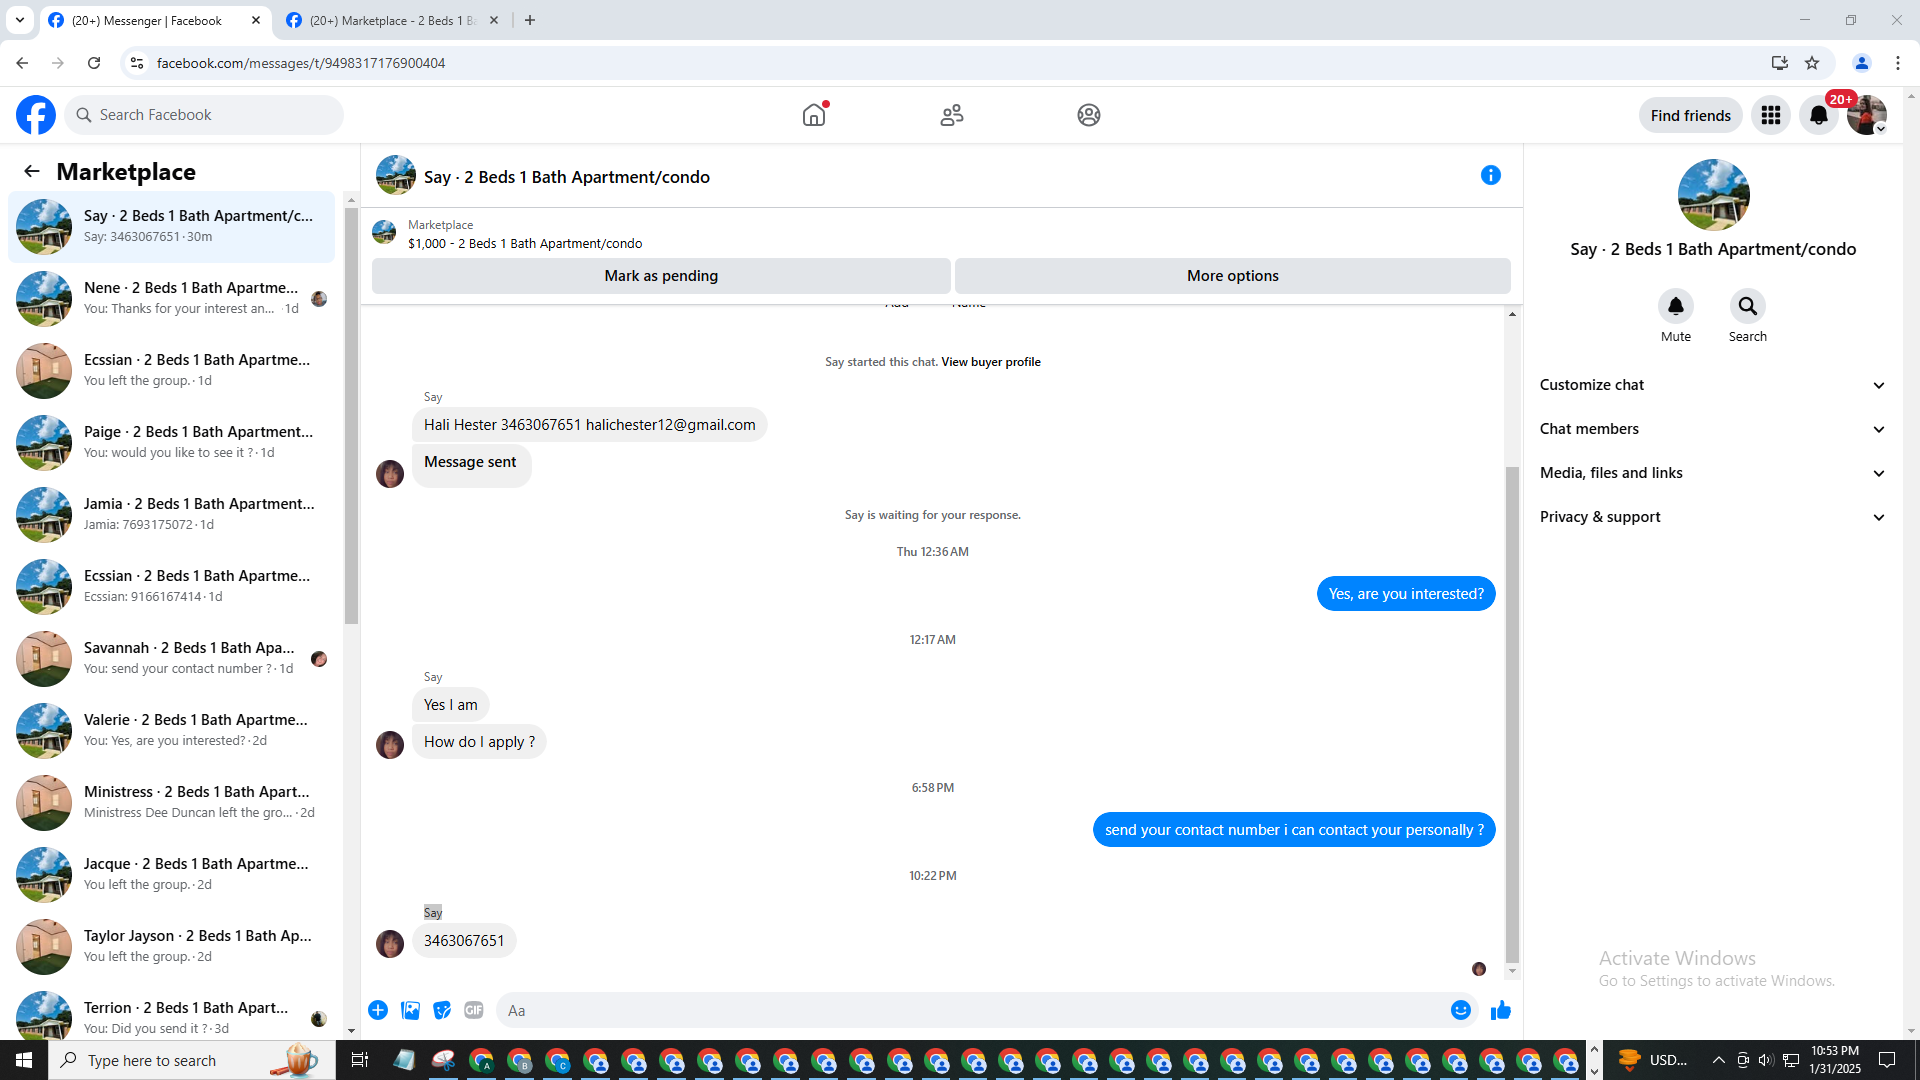Image resolution: width=1920 pixels, height=1080 pixels.
Task: View site information icon in address bar
Action: [137, 63]
